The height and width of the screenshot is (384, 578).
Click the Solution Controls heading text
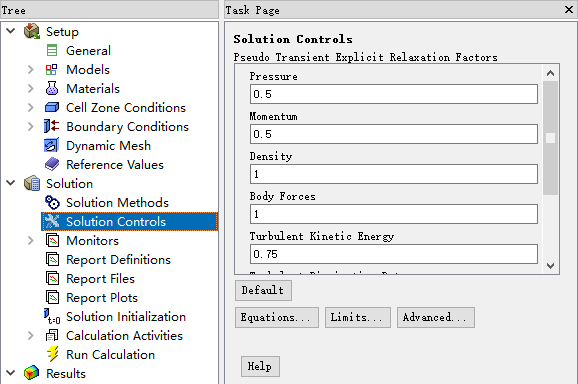coord(293,39)
